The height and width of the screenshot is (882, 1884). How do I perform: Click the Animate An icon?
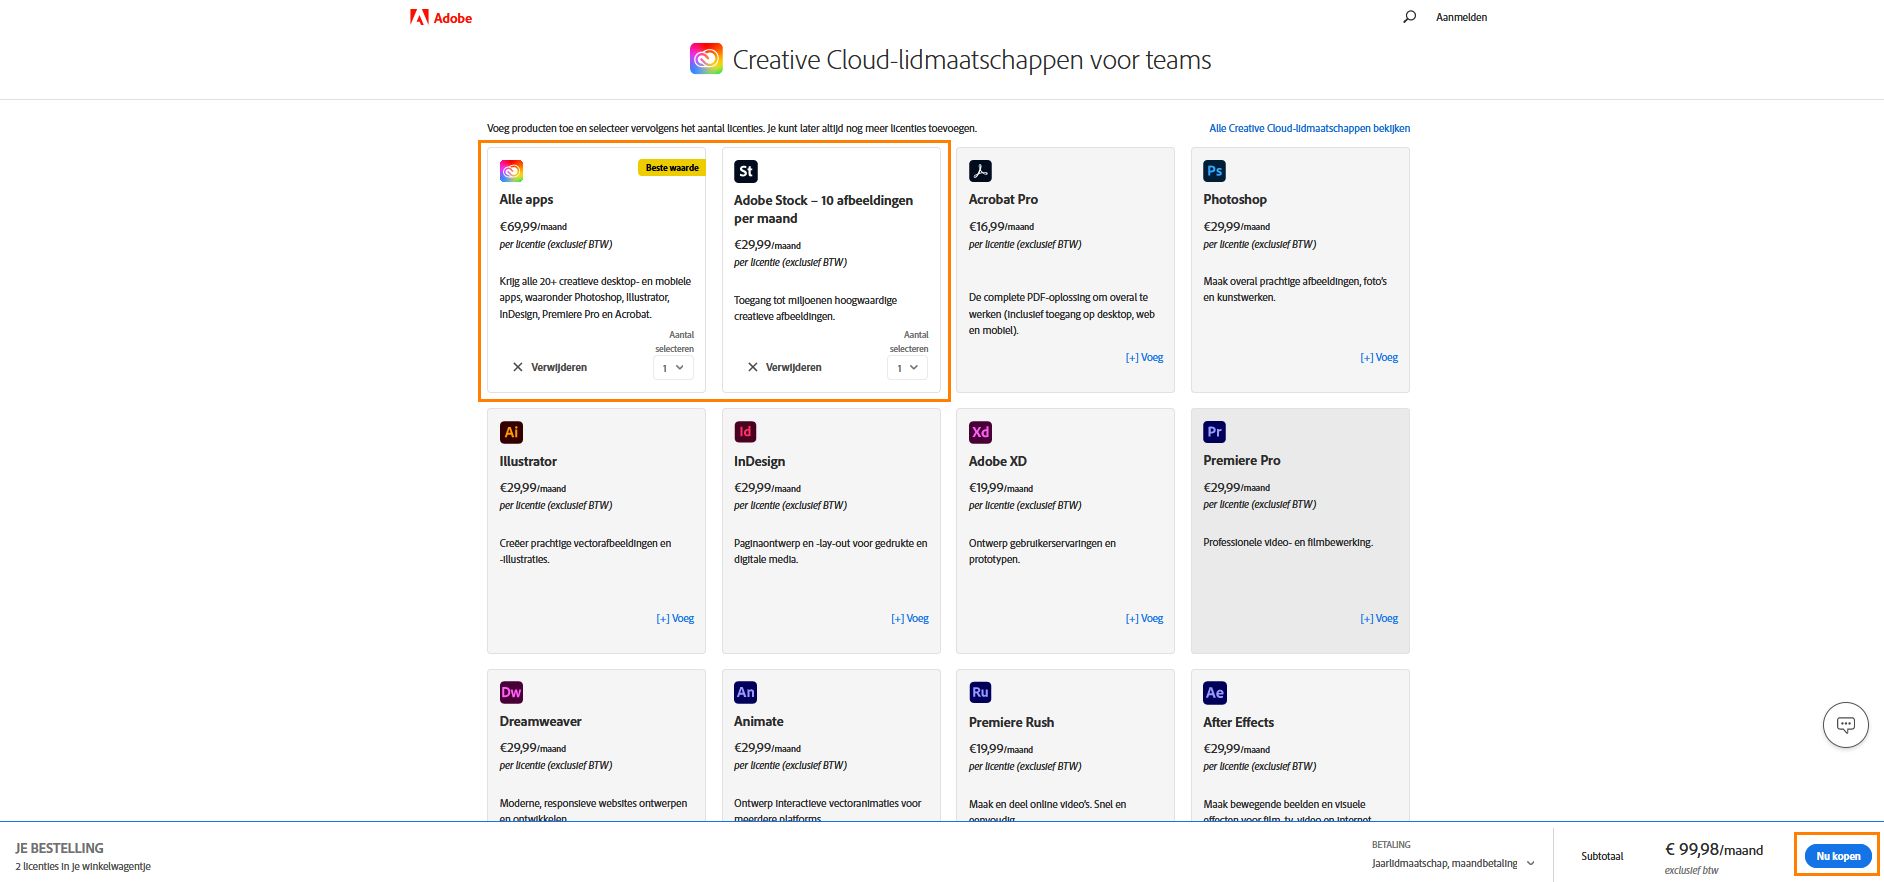pos(745,692)
